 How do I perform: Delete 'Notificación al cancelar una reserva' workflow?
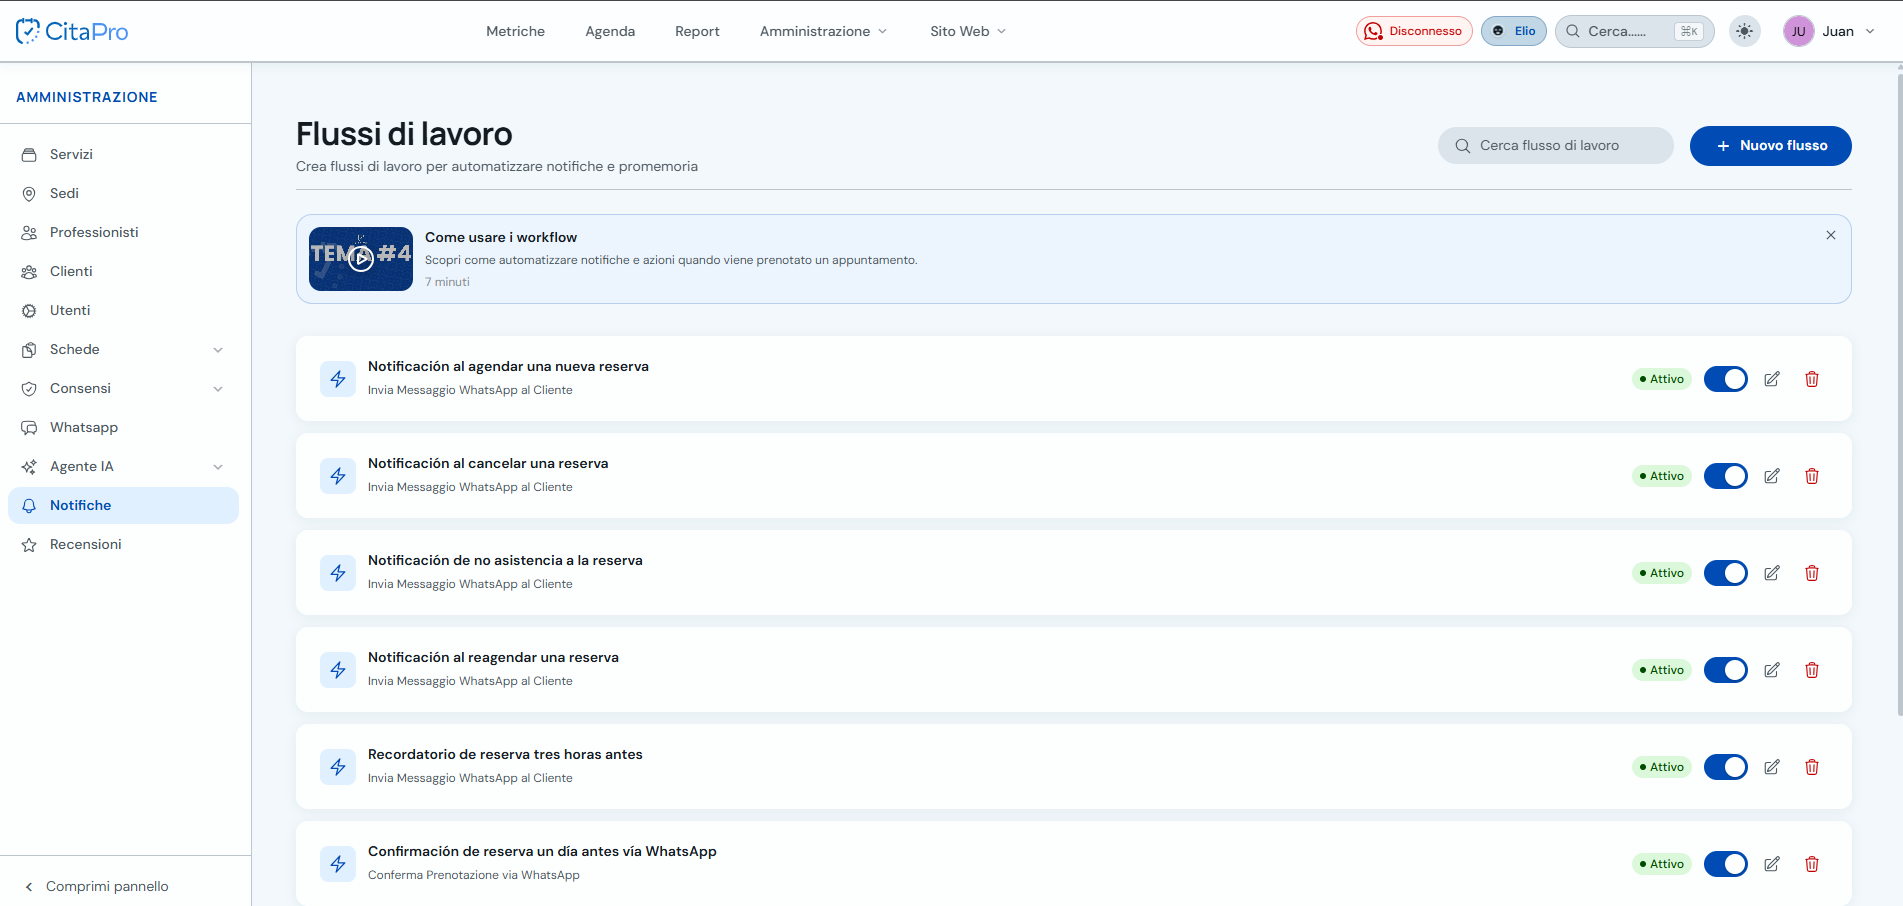[x=1812, y=476]
